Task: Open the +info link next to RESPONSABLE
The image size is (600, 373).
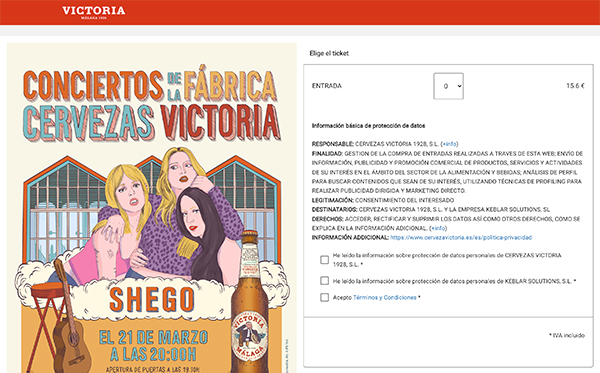Action: coord(450,144)
